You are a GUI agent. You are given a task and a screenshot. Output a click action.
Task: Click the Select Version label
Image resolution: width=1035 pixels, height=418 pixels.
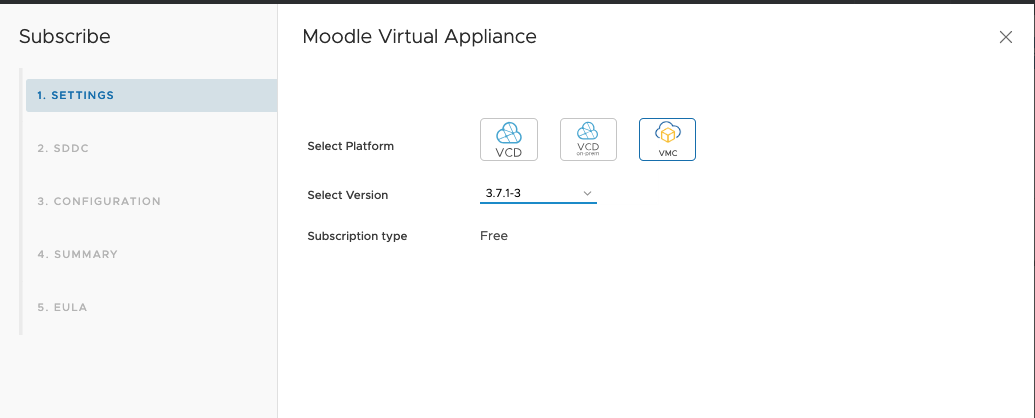point(347,195)
